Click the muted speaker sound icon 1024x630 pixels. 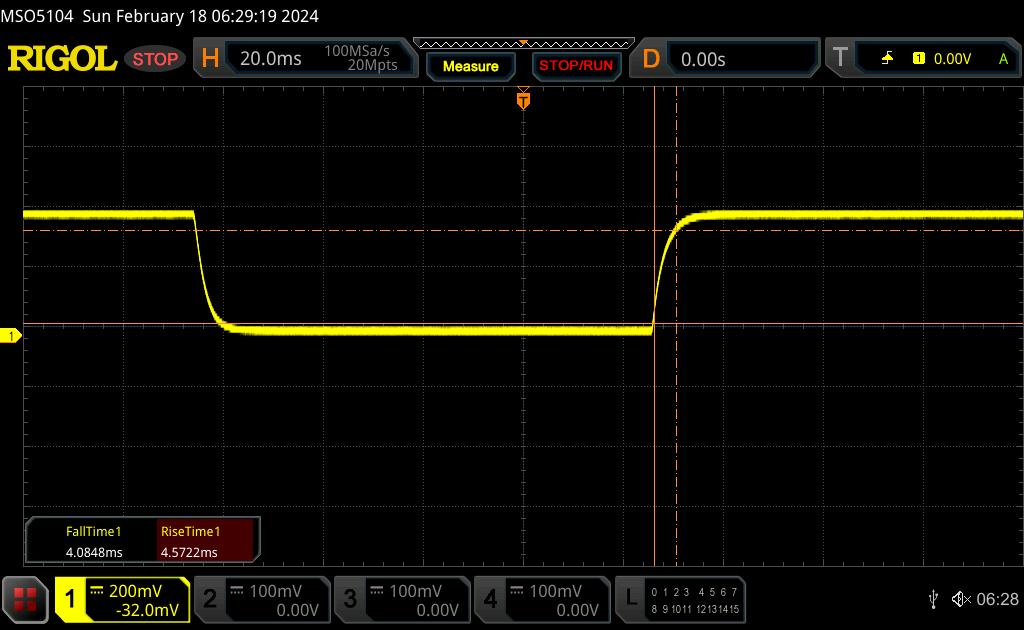[x=960, y=599]
